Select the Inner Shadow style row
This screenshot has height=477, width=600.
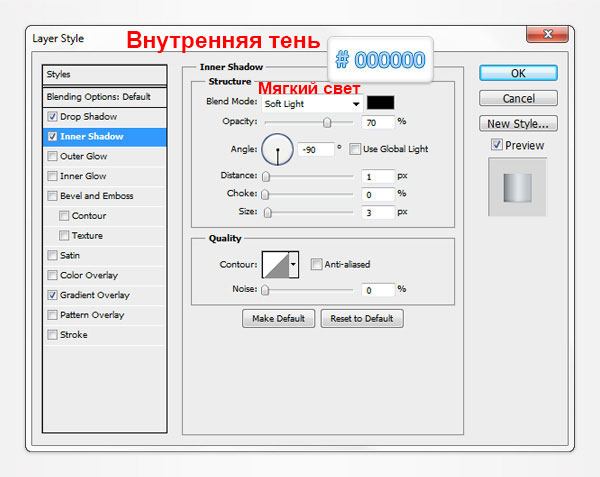[105, 137]
